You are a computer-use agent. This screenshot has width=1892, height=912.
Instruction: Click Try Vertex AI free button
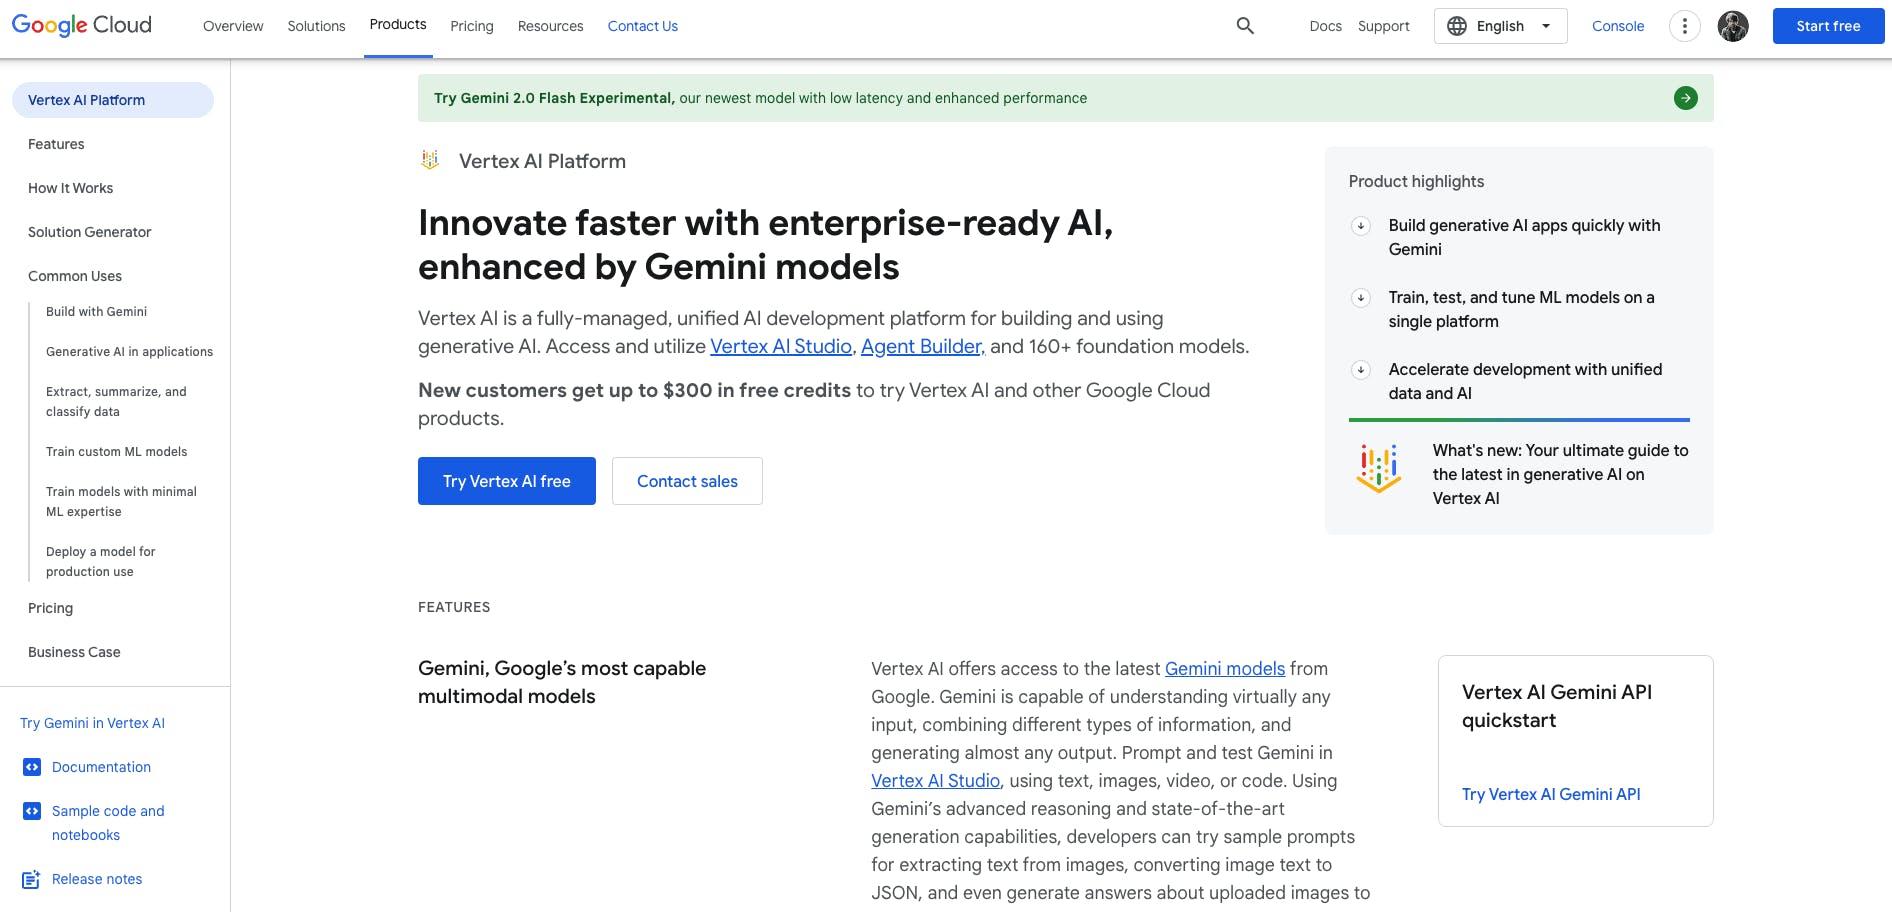507,481
